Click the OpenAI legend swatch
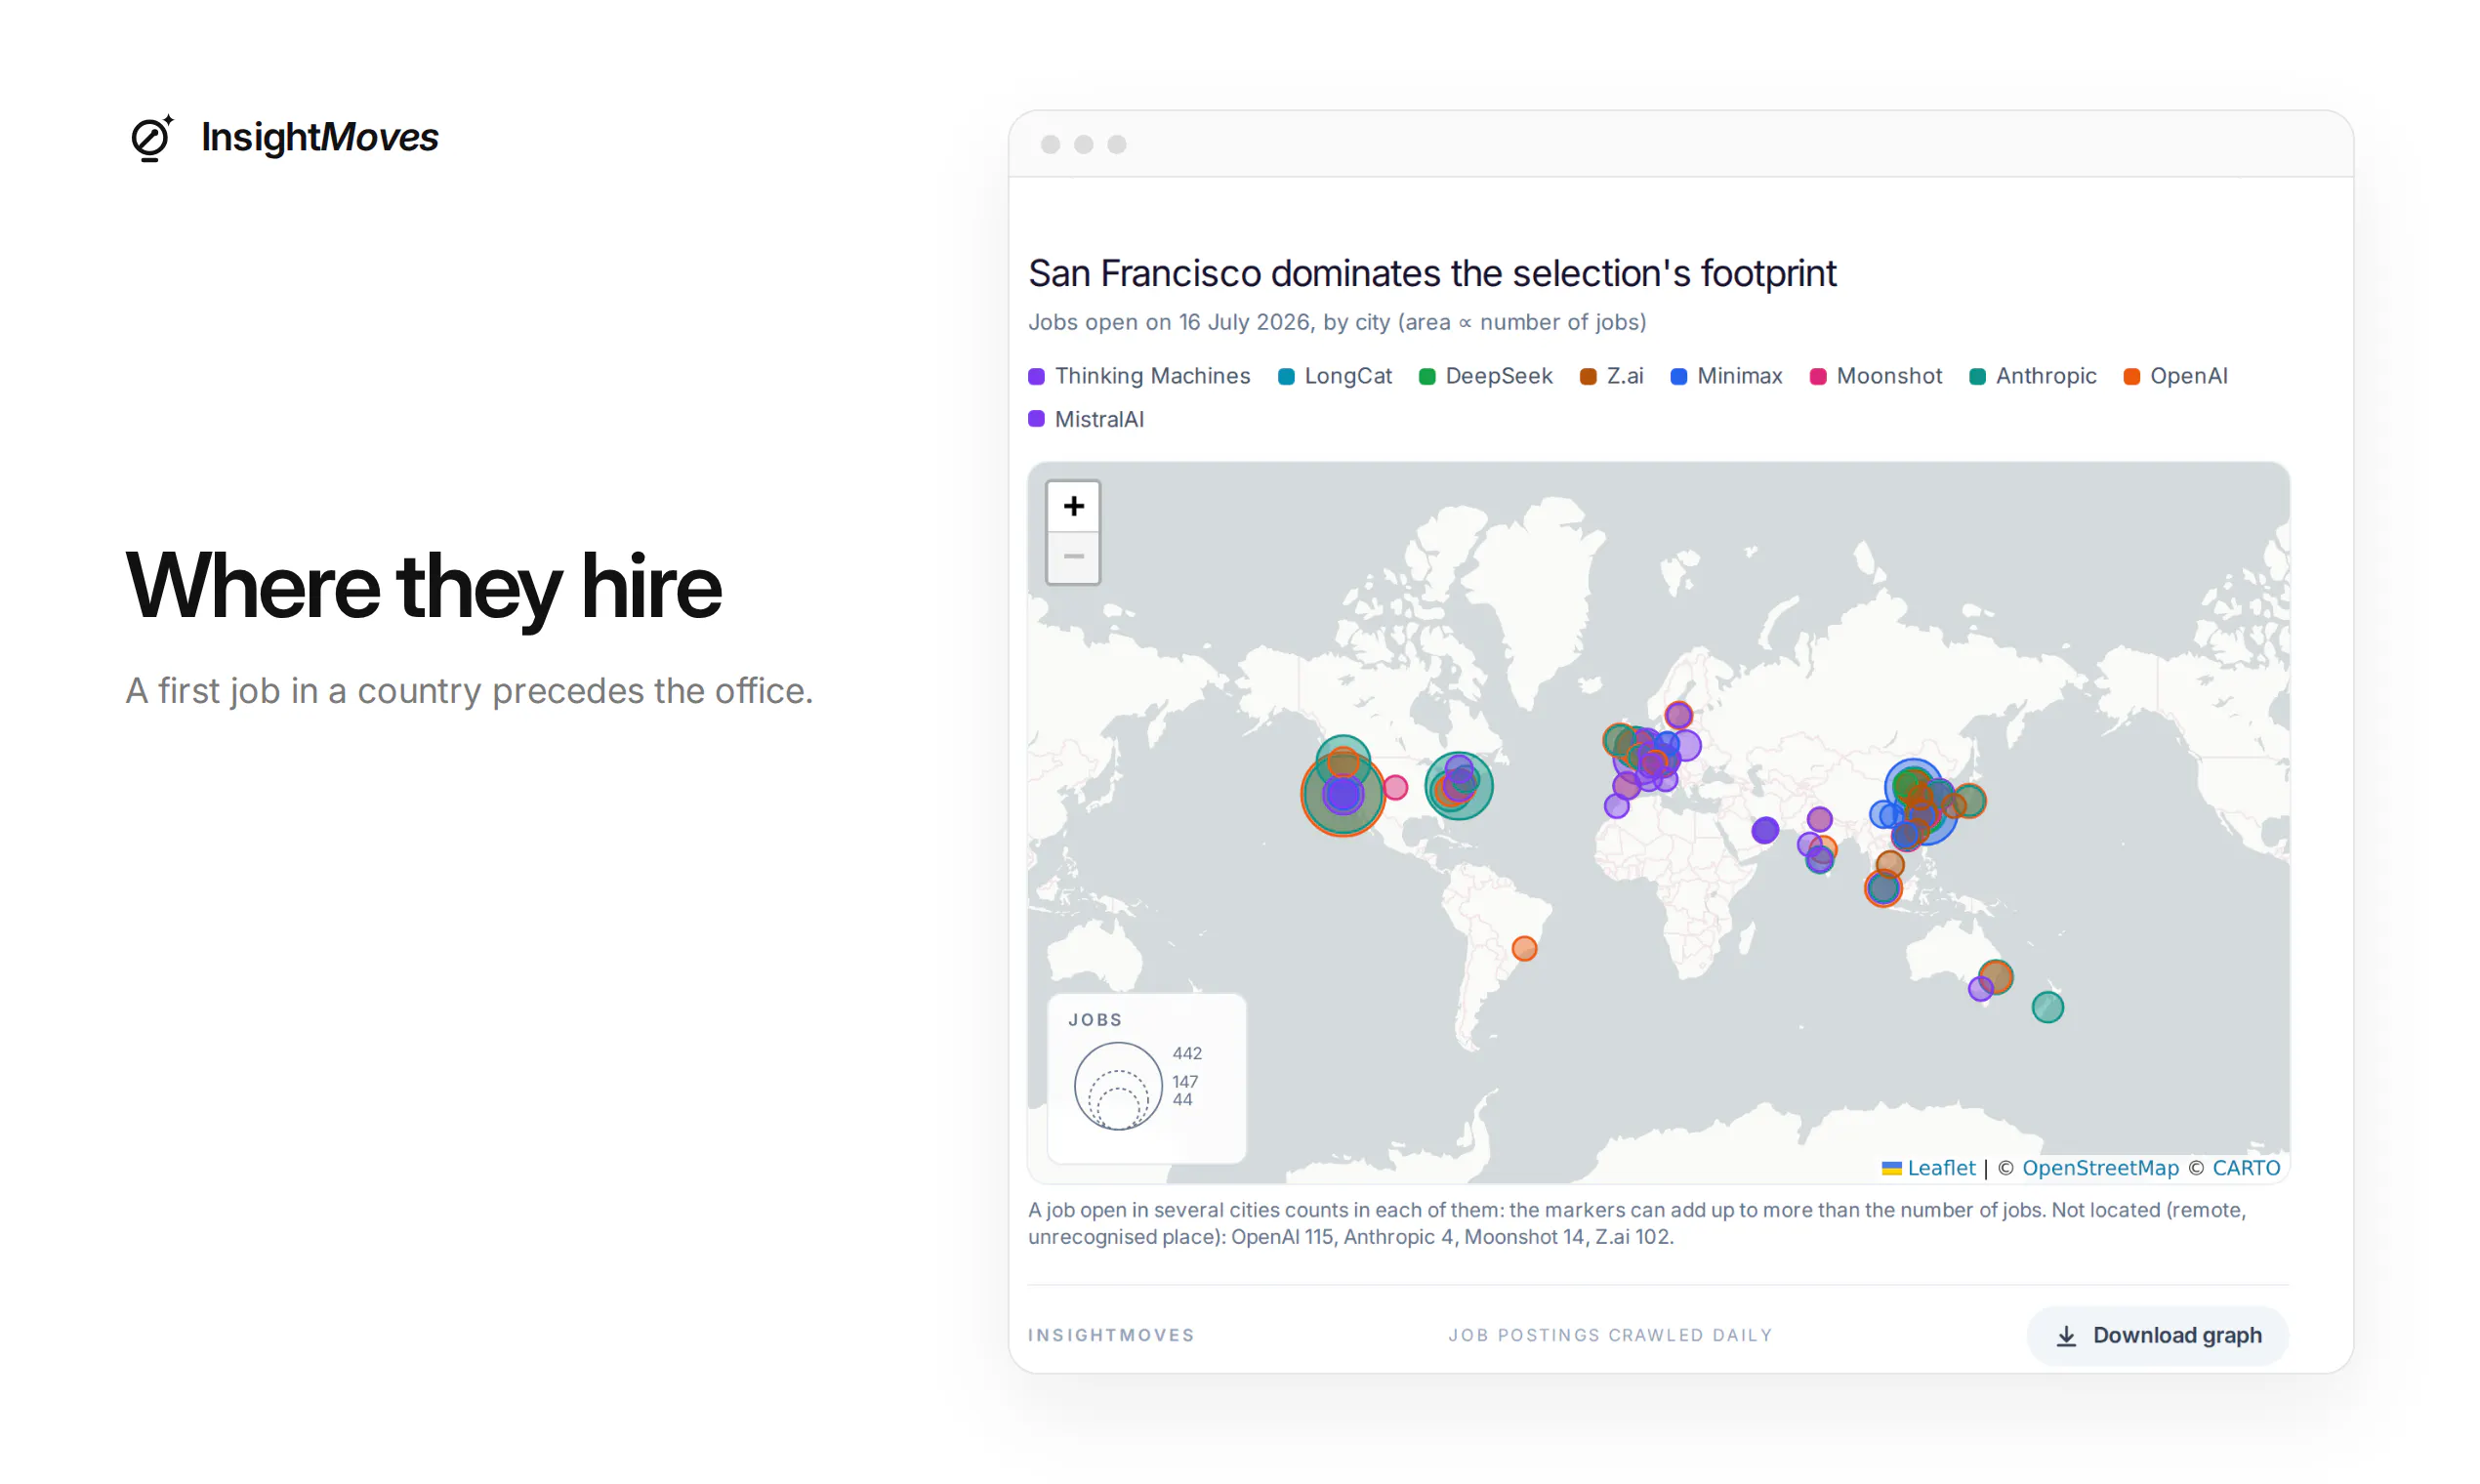 pos(2132,376)
